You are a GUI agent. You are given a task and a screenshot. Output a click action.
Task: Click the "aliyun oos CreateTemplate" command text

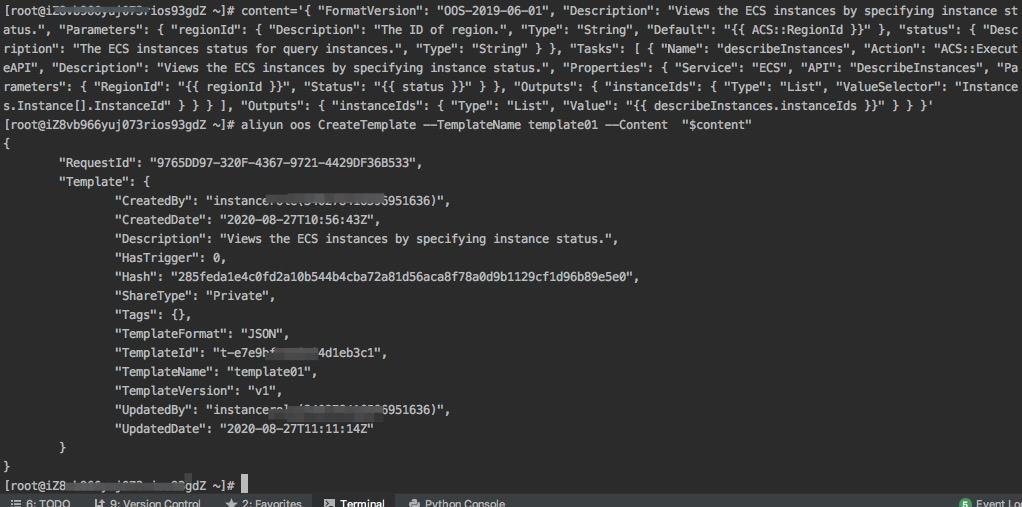point(328,124)
